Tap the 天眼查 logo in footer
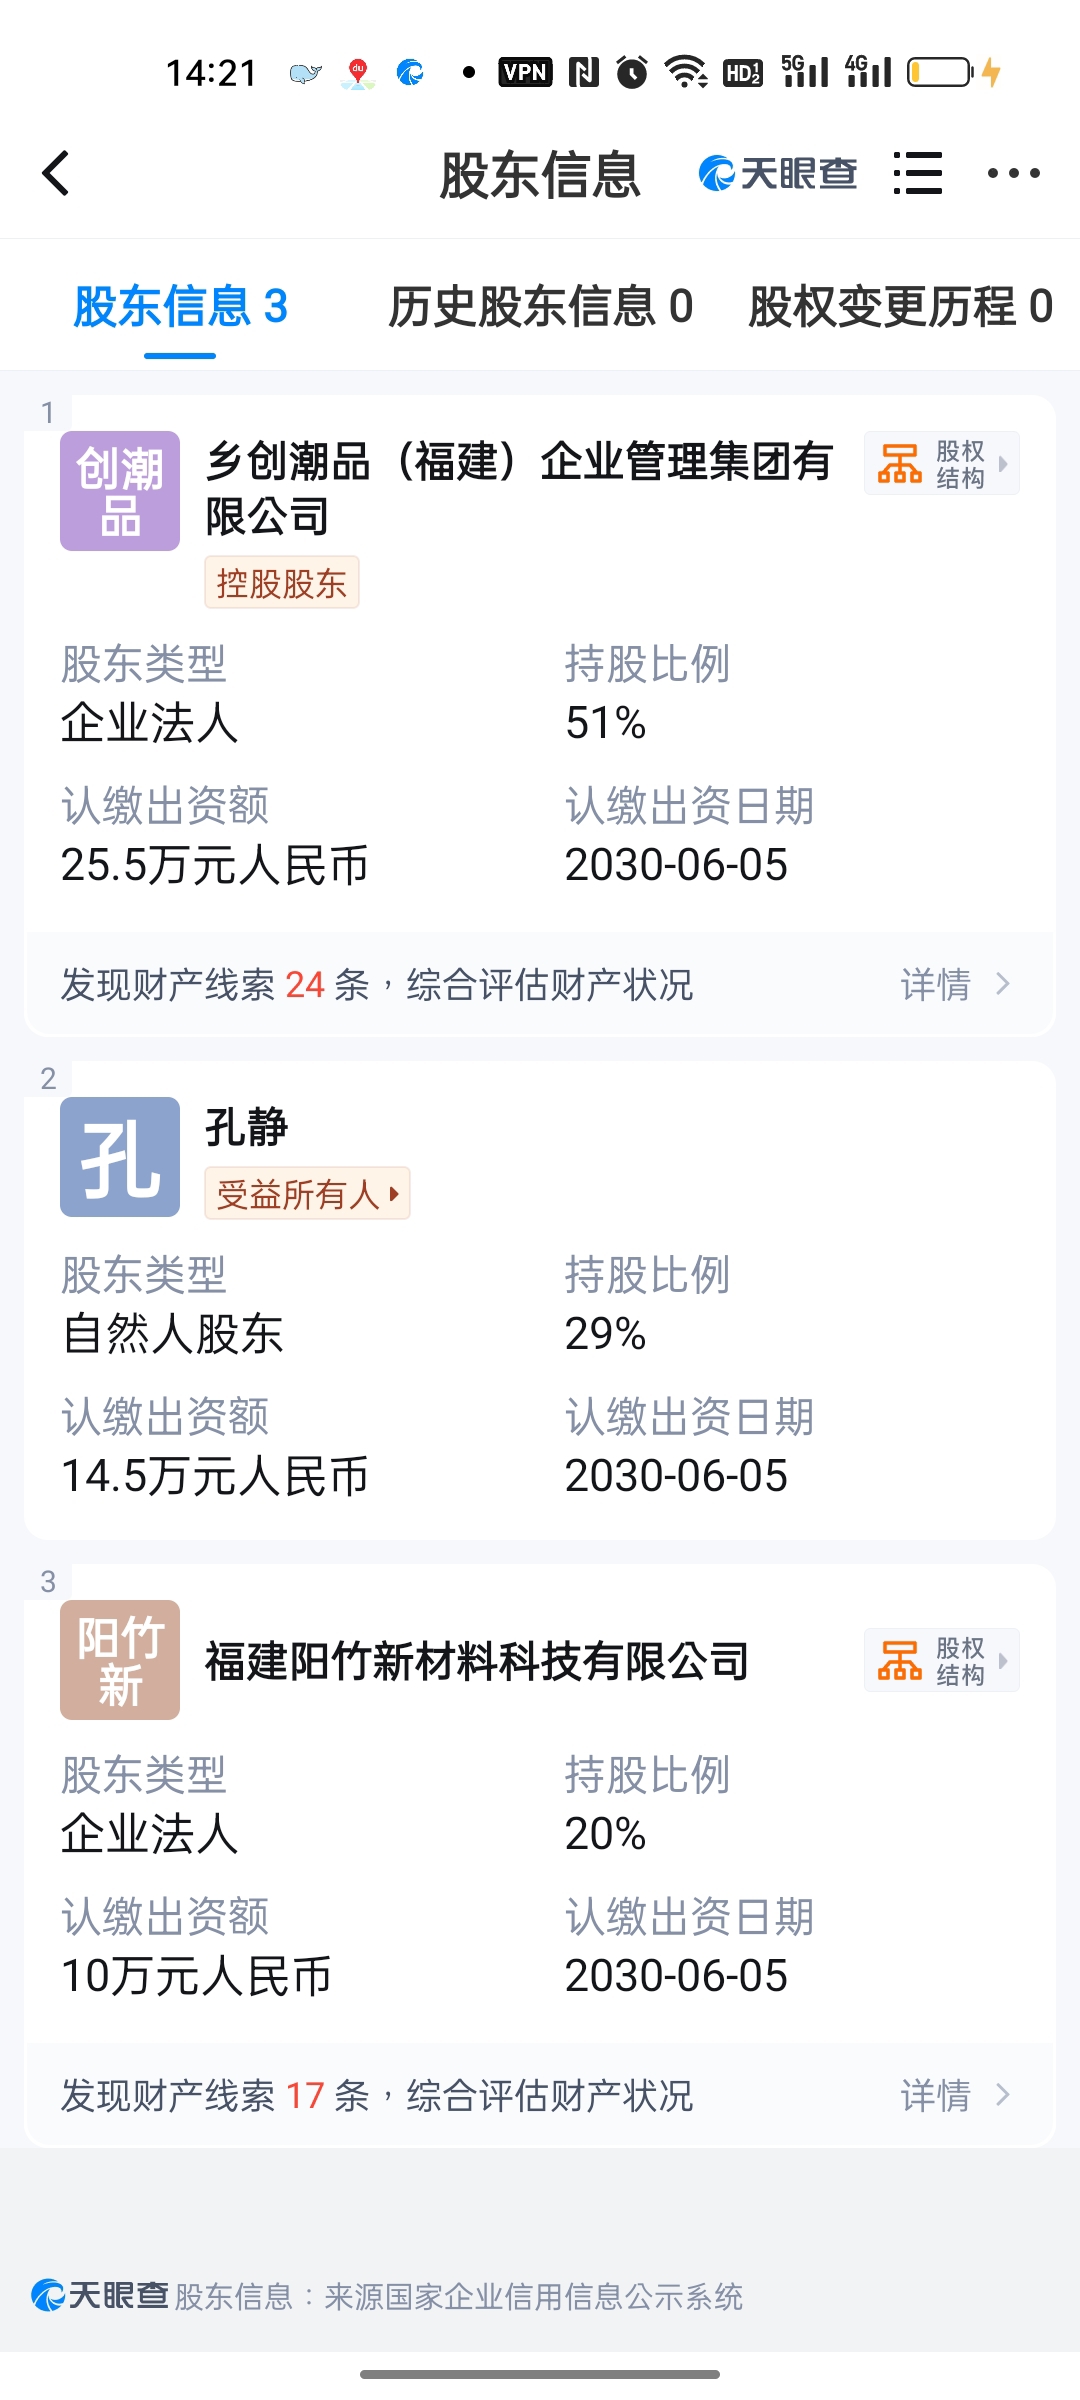The width and height of the screenshot is (1080, 2400). pyautogui.click(x=99, y=2295)
